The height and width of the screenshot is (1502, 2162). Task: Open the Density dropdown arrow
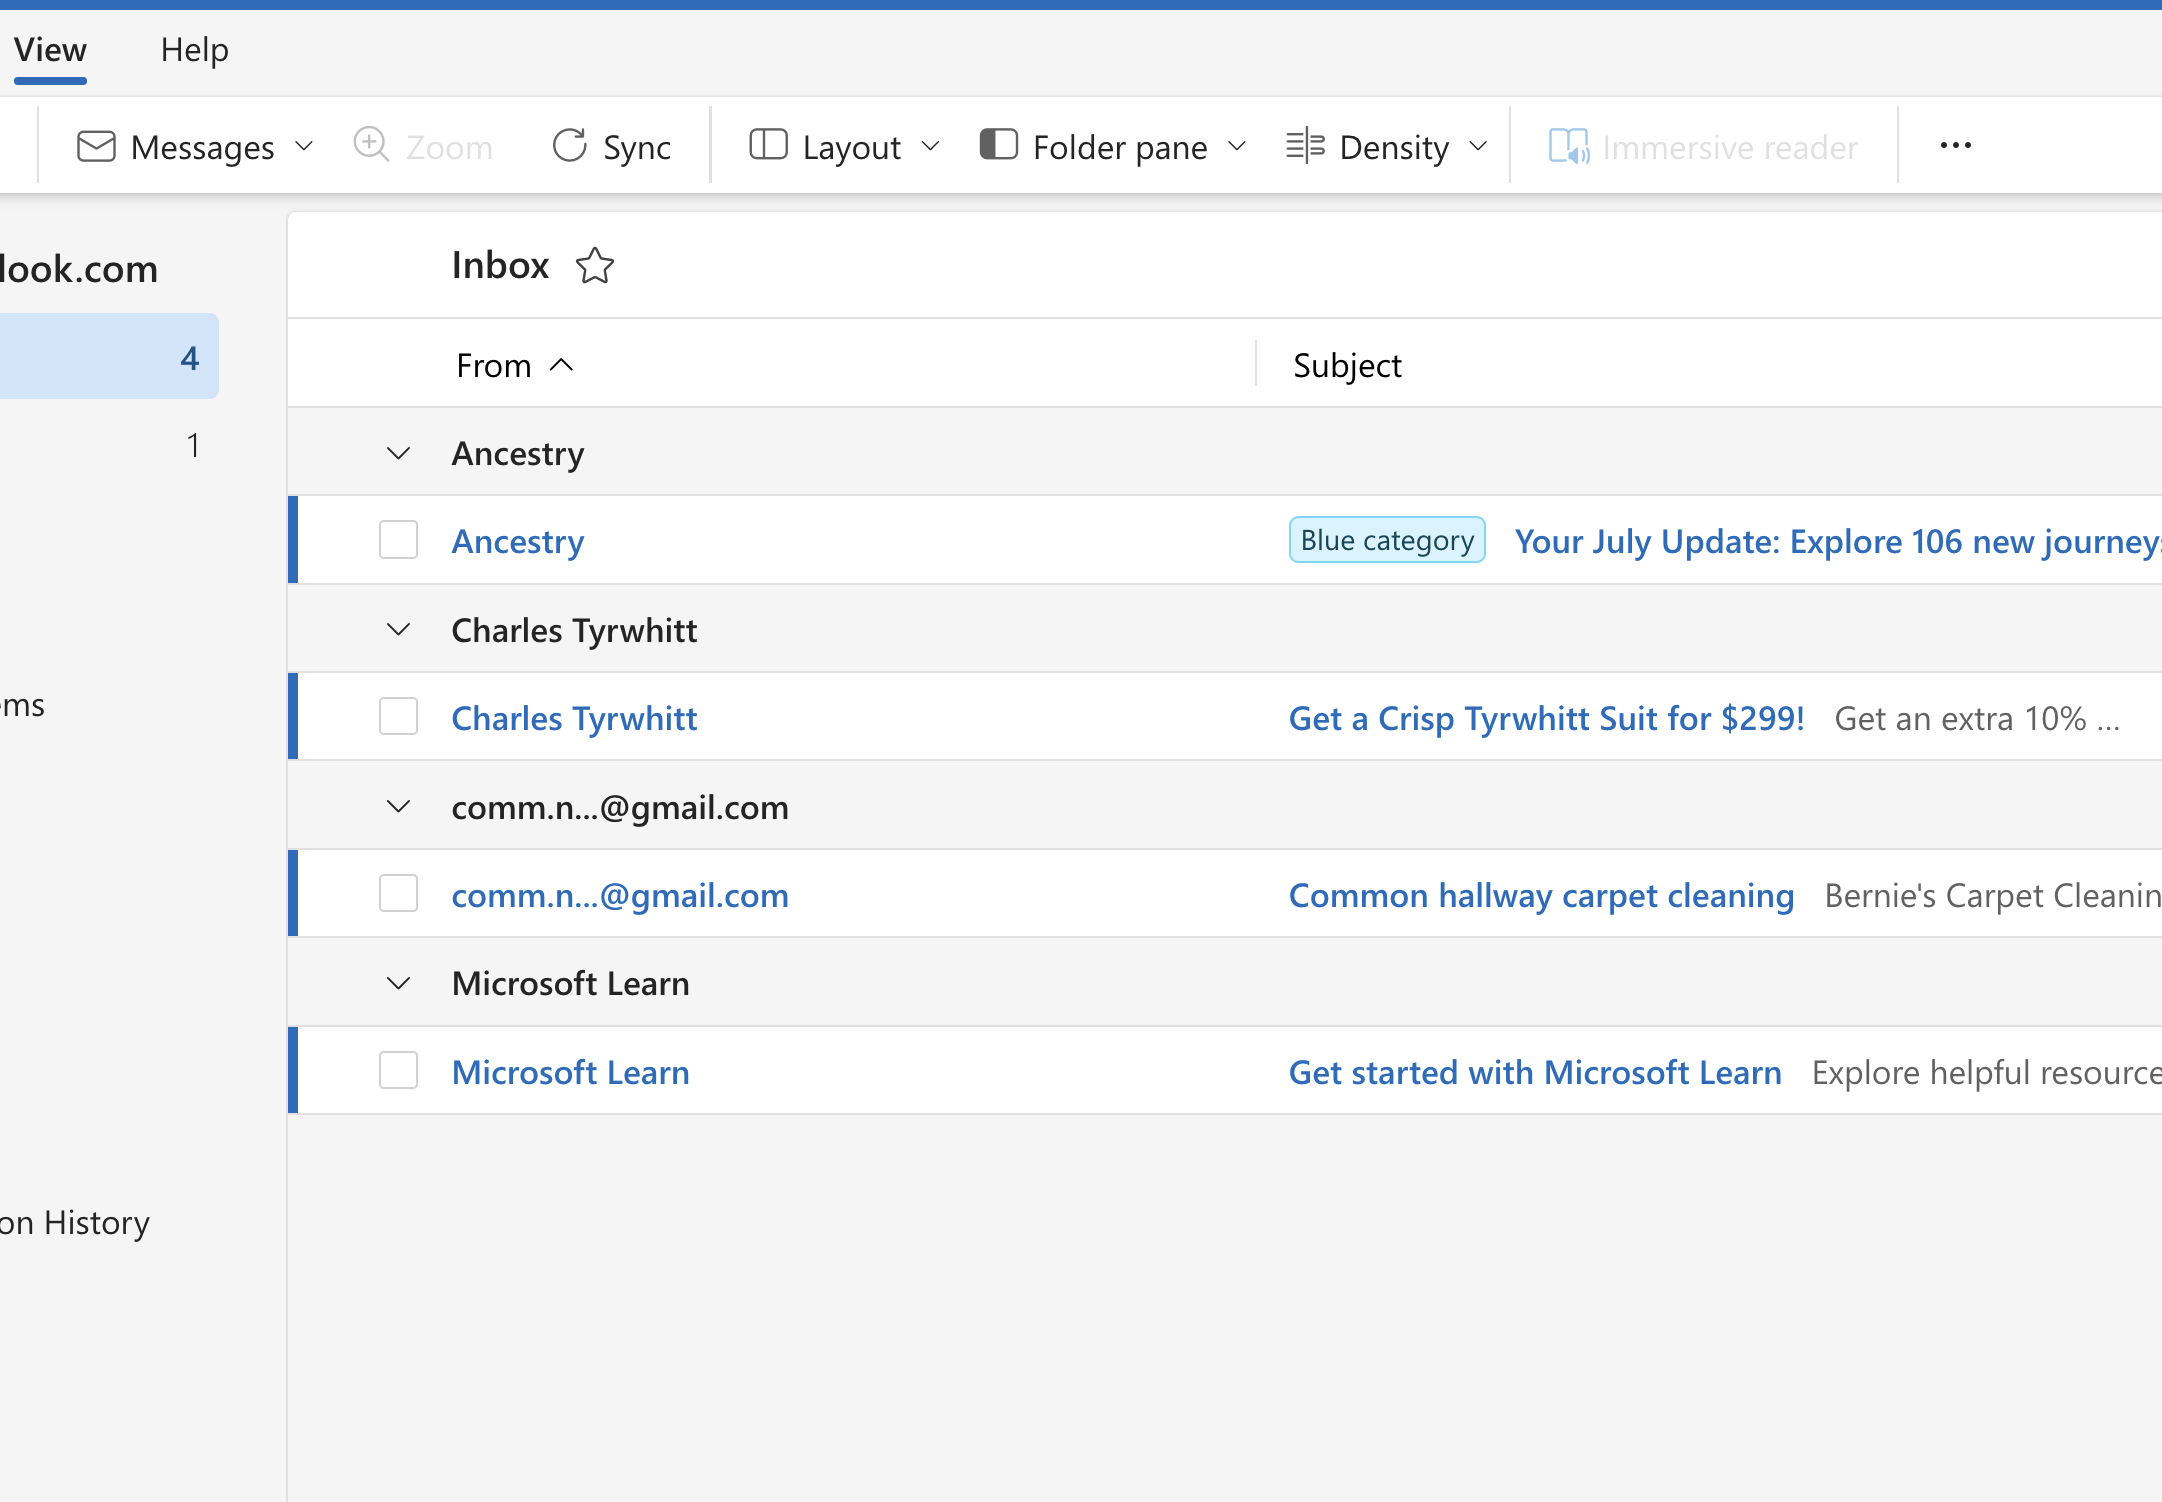coord(1479,147)
